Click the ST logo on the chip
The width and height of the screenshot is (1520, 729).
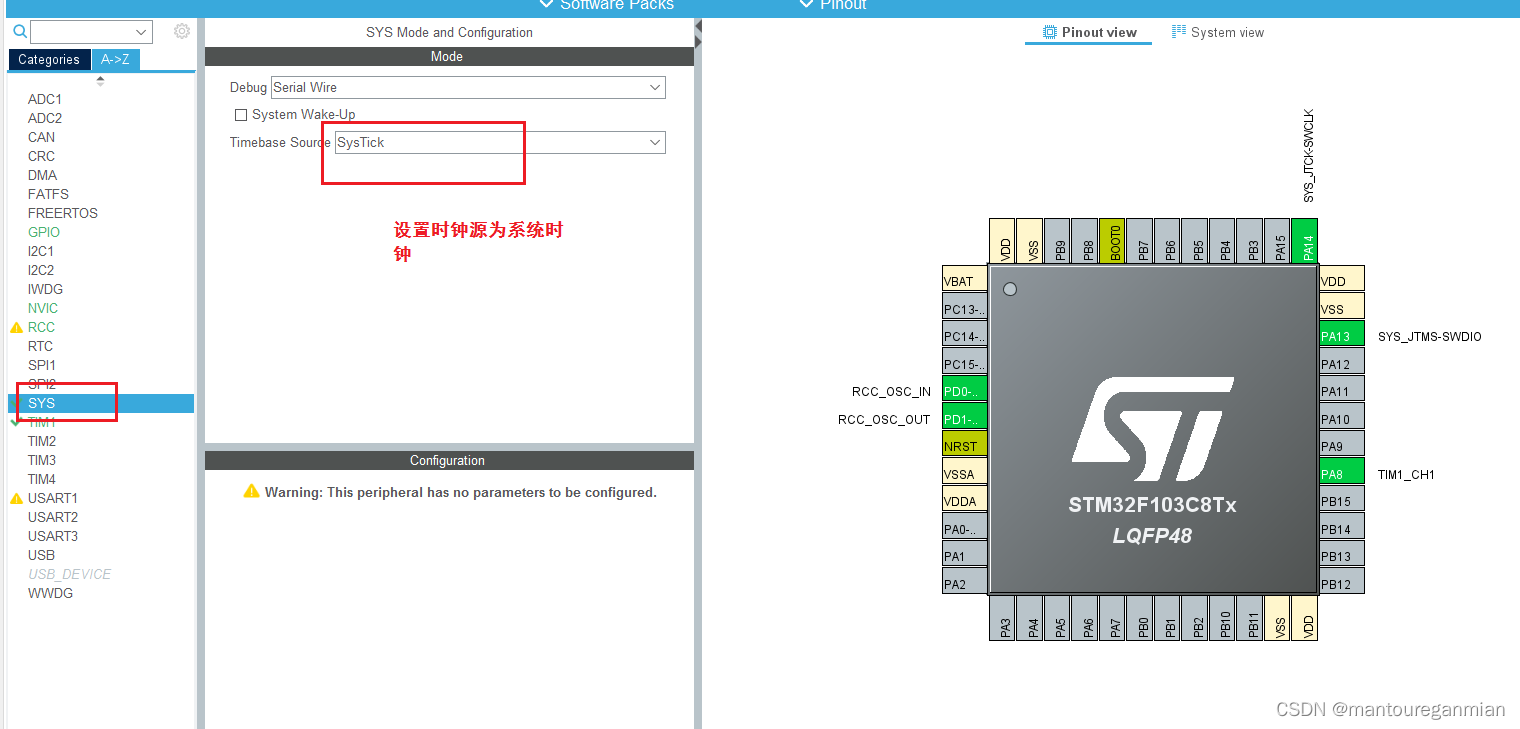[1152, 429]
